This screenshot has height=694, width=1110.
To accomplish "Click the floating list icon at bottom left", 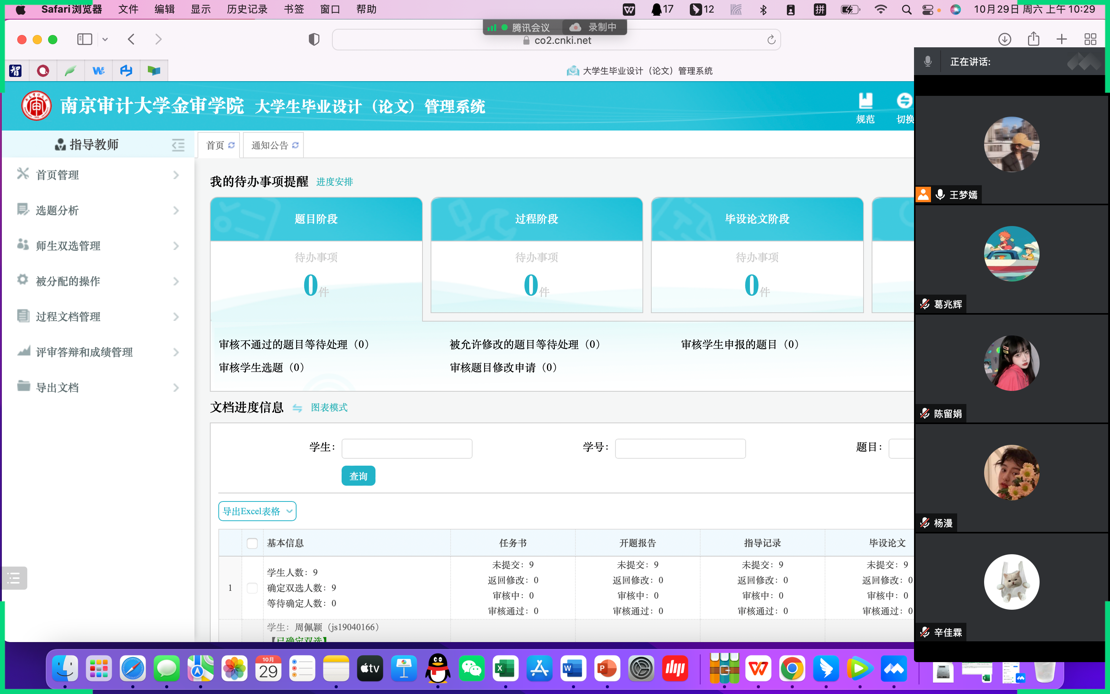I will point(14,578).
